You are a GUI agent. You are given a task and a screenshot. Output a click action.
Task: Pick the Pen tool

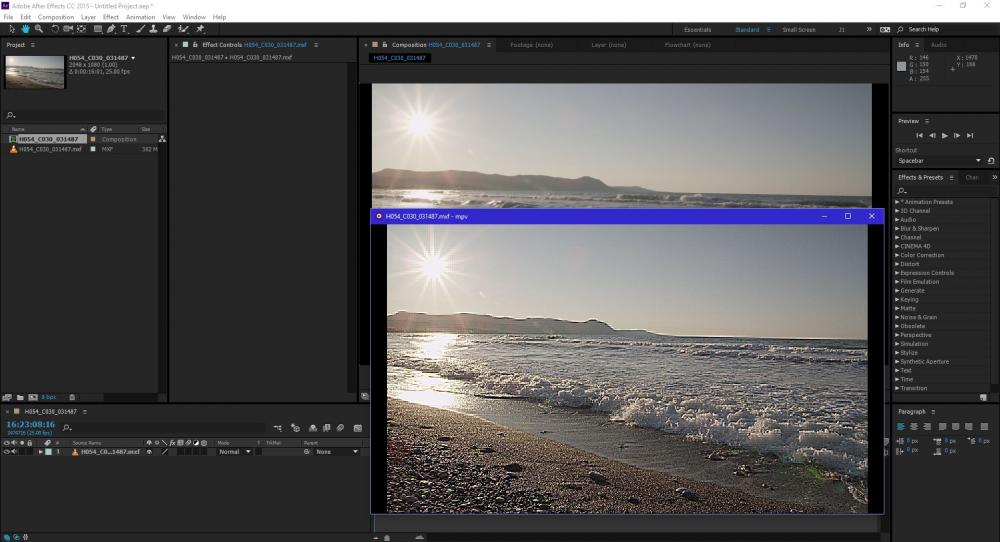pyautogui.click(x=111, y=29)
